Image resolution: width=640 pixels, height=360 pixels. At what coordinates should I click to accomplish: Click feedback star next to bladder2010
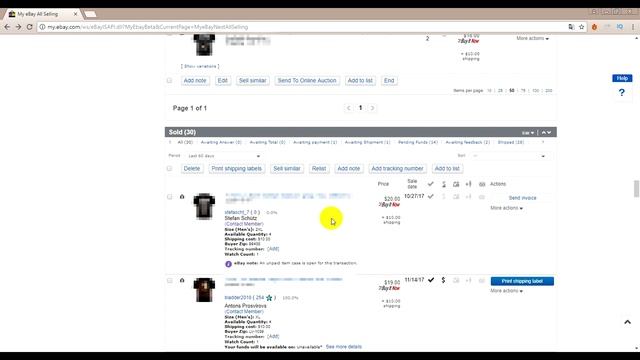coord(269,298)
